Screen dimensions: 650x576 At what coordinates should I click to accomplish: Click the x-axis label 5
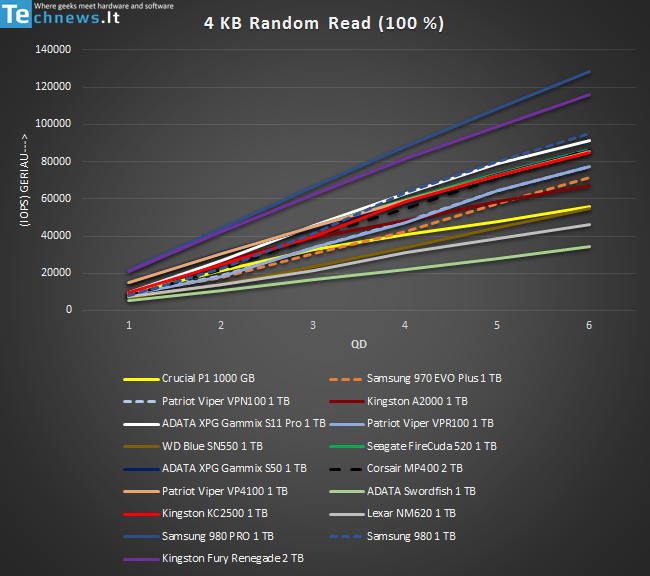pos(497,326)
